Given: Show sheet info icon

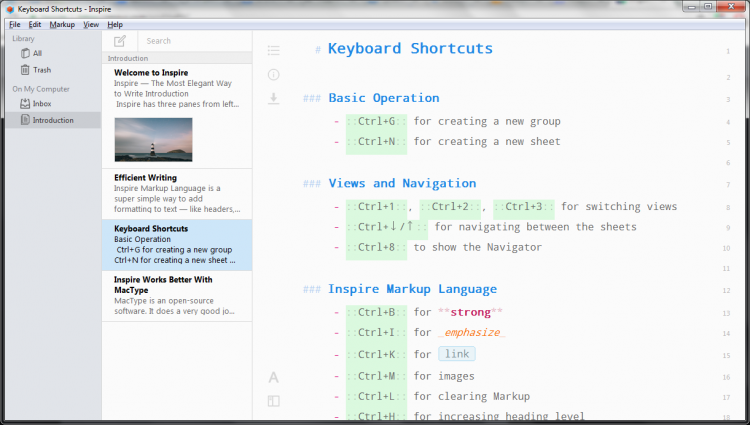Looking at the screenshot, I should 274,75.
